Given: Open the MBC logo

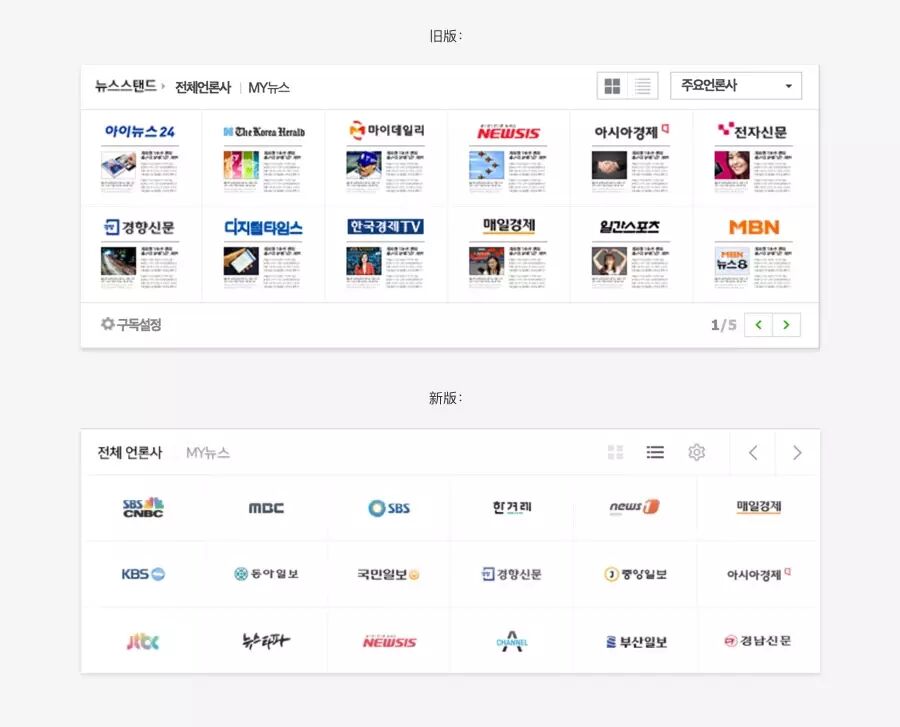Looking at the screenshot, I should pyautogui.click(x=266, y=508).
